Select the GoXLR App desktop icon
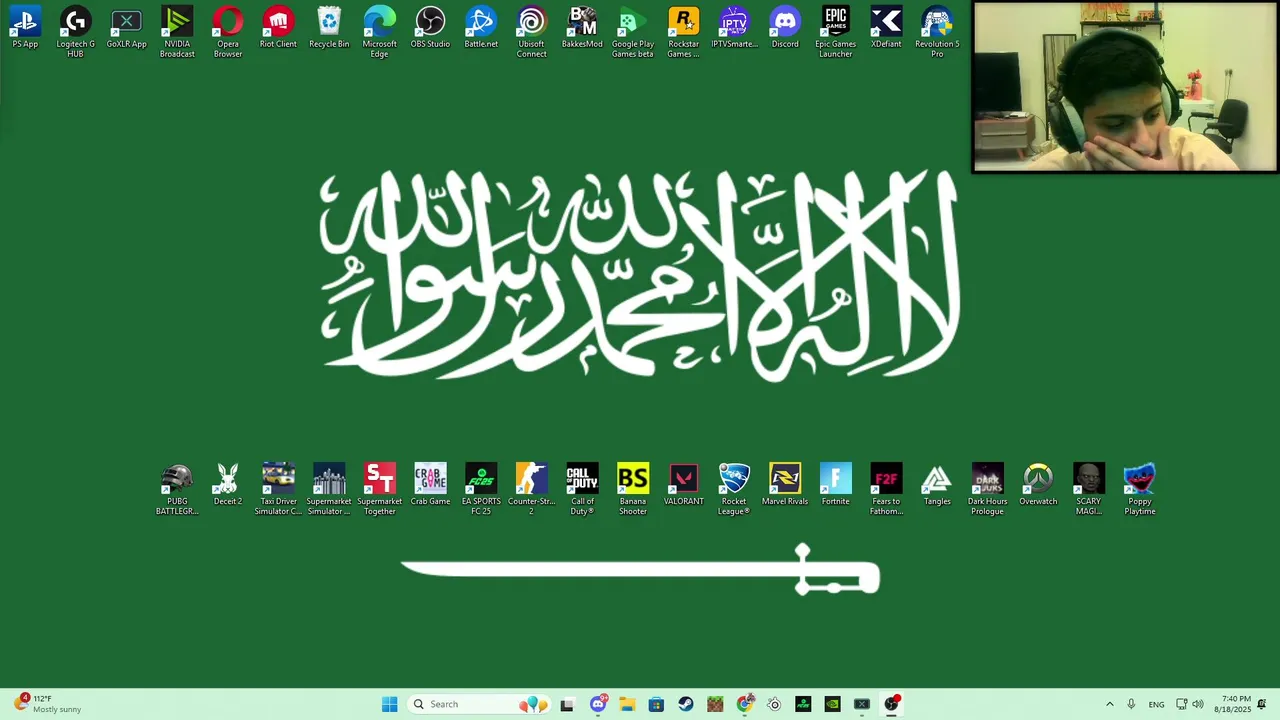This screenshot has width=1280, height=720. [126, 28]
